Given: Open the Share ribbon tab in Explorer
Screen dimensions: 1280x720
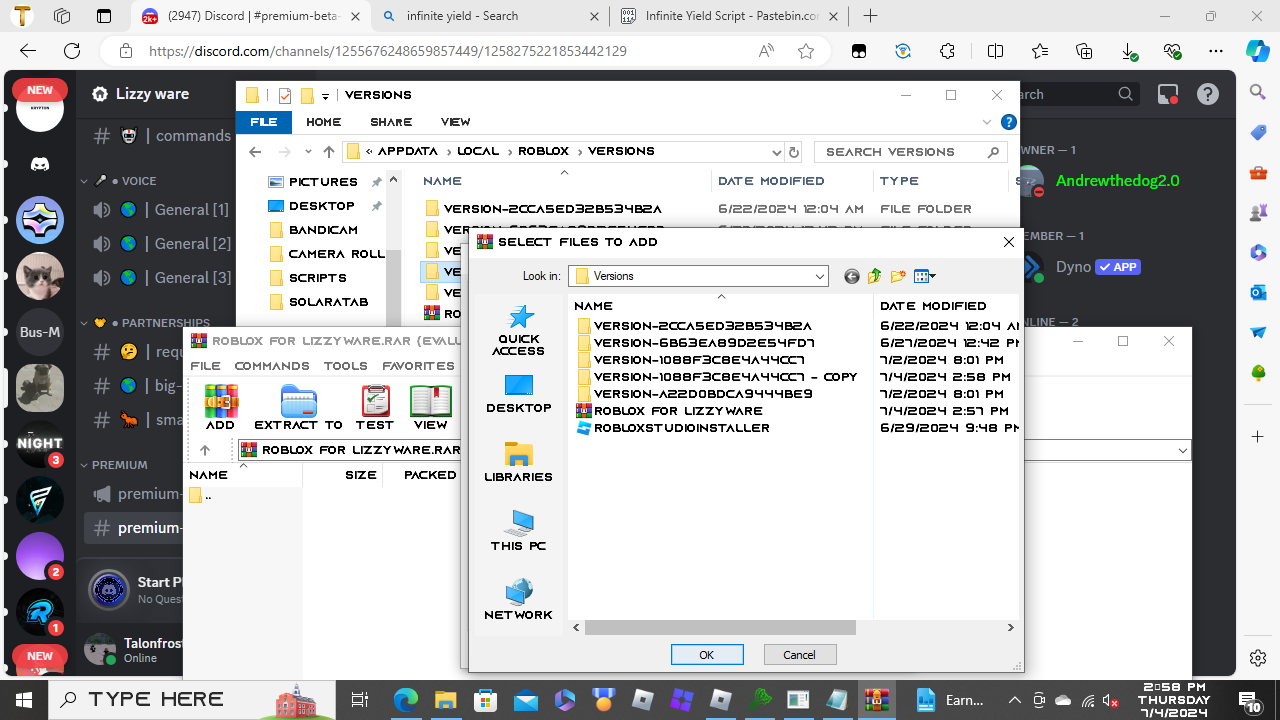Looking at the screenshot, I should coord(391,122).
